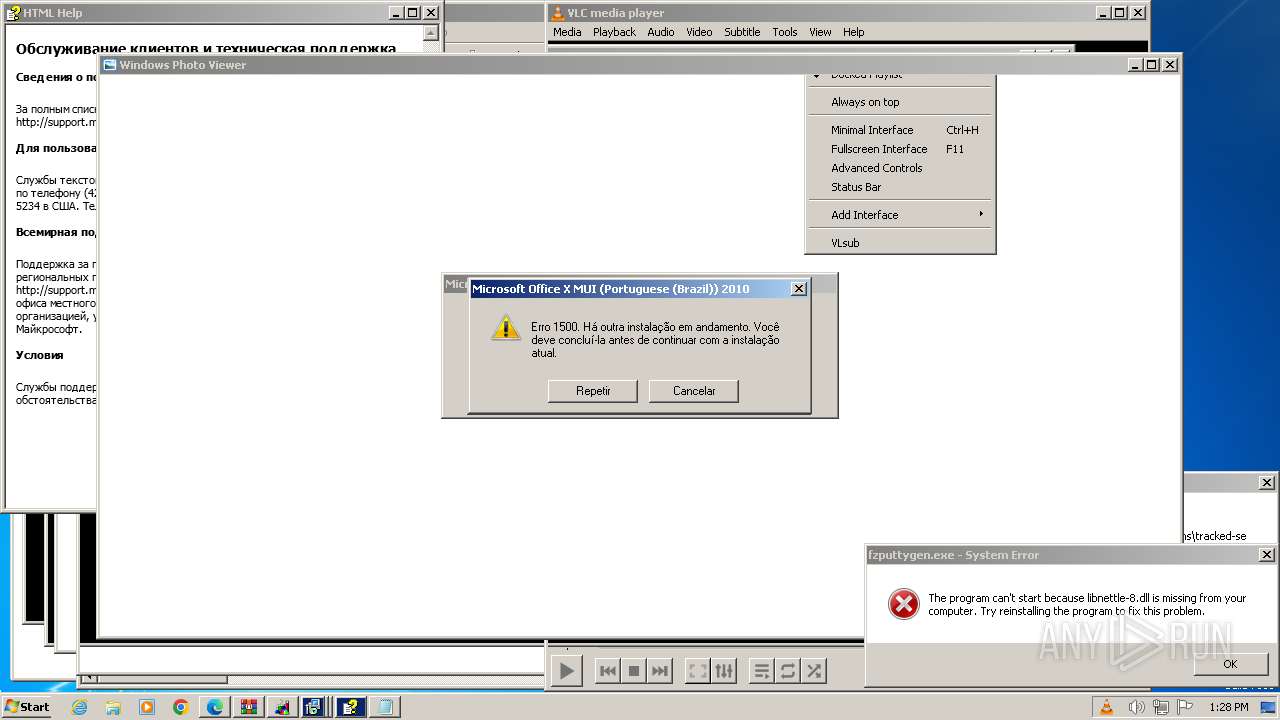The image size is (1280, 720).
Task: Open VLC View menu
Action: pos(820,32)
